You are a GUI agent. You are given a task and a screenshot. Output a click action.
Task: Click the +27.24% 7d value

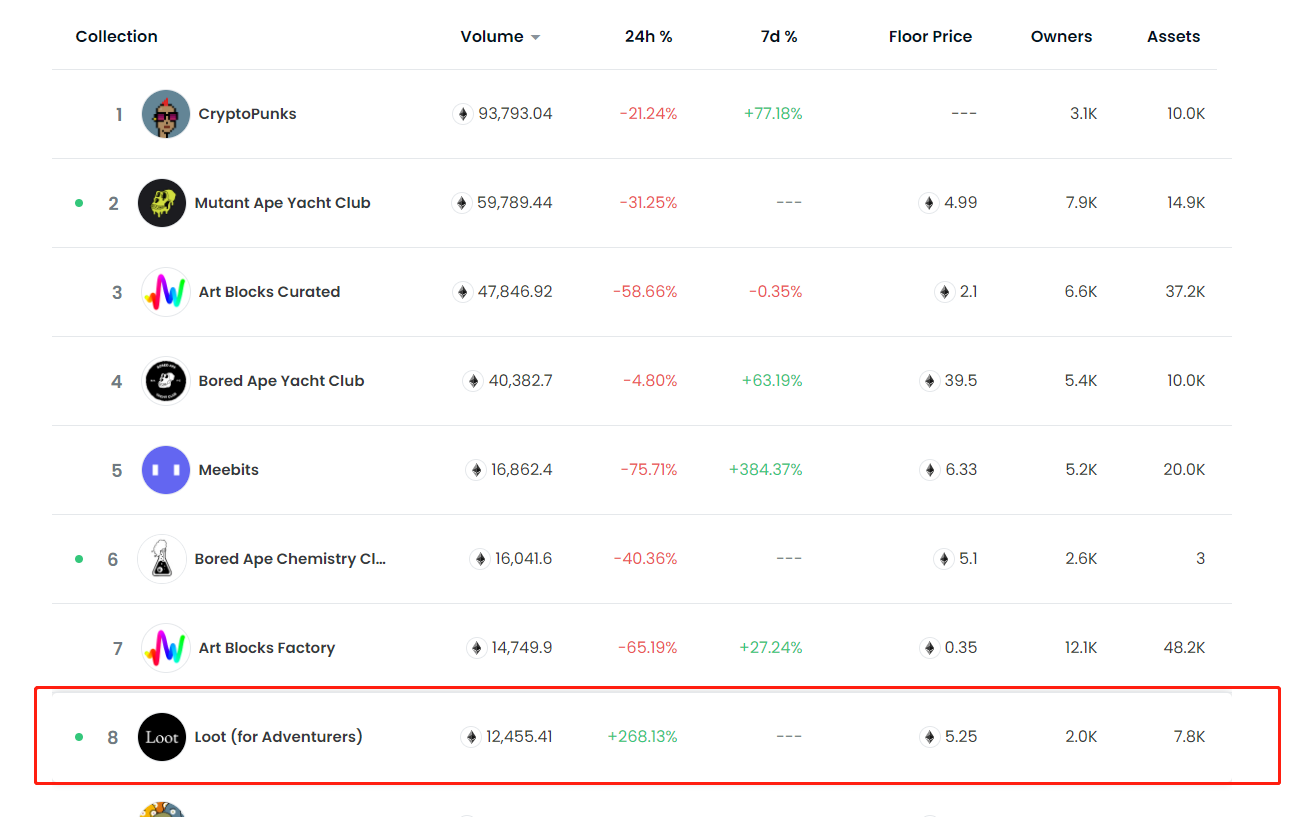pos(771,648)
